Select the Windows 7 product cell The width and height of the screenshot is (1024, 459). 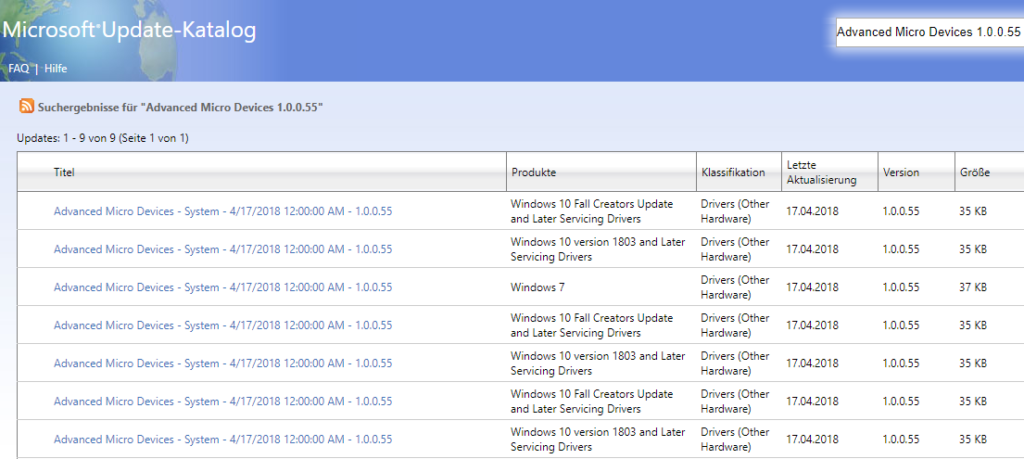(537, 287)
